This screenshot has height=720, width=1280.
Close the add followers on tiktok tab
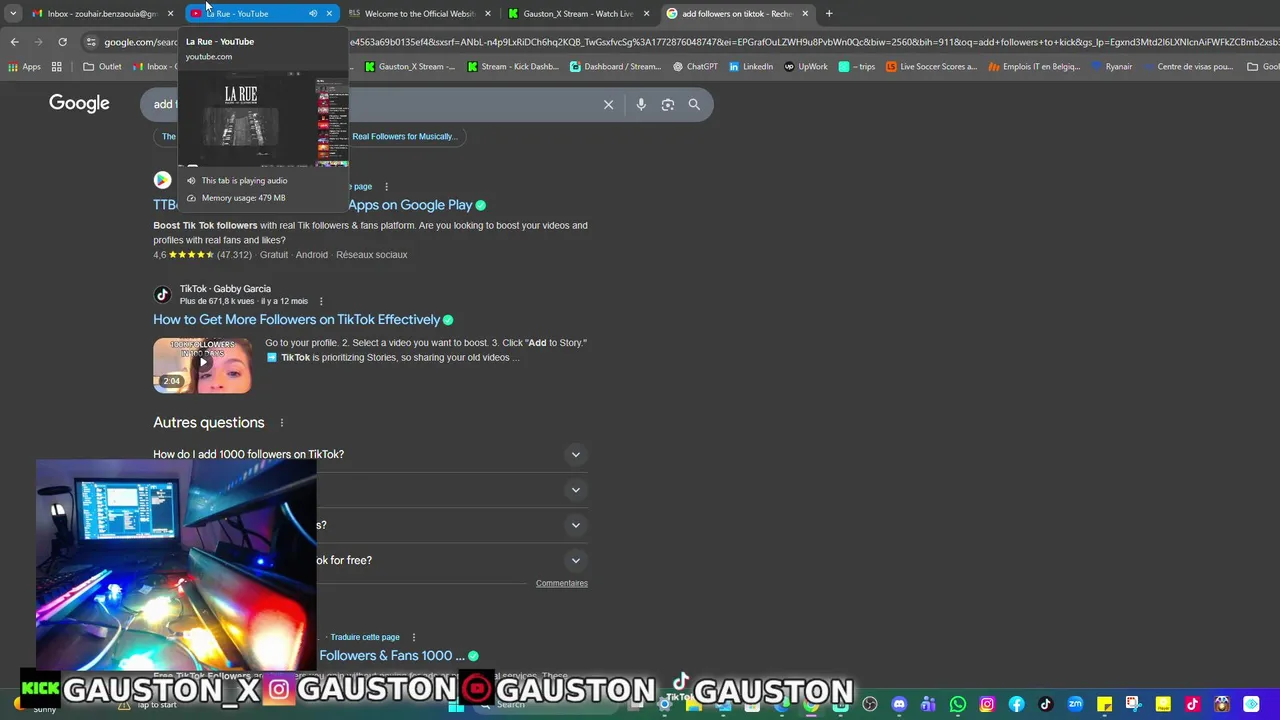805,14
